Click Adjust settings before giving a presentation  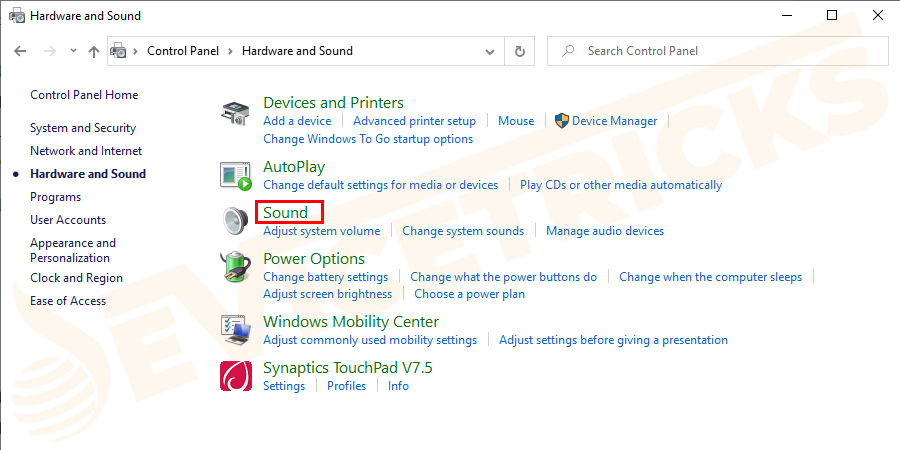pyautogui.click(x=614, y=340)
